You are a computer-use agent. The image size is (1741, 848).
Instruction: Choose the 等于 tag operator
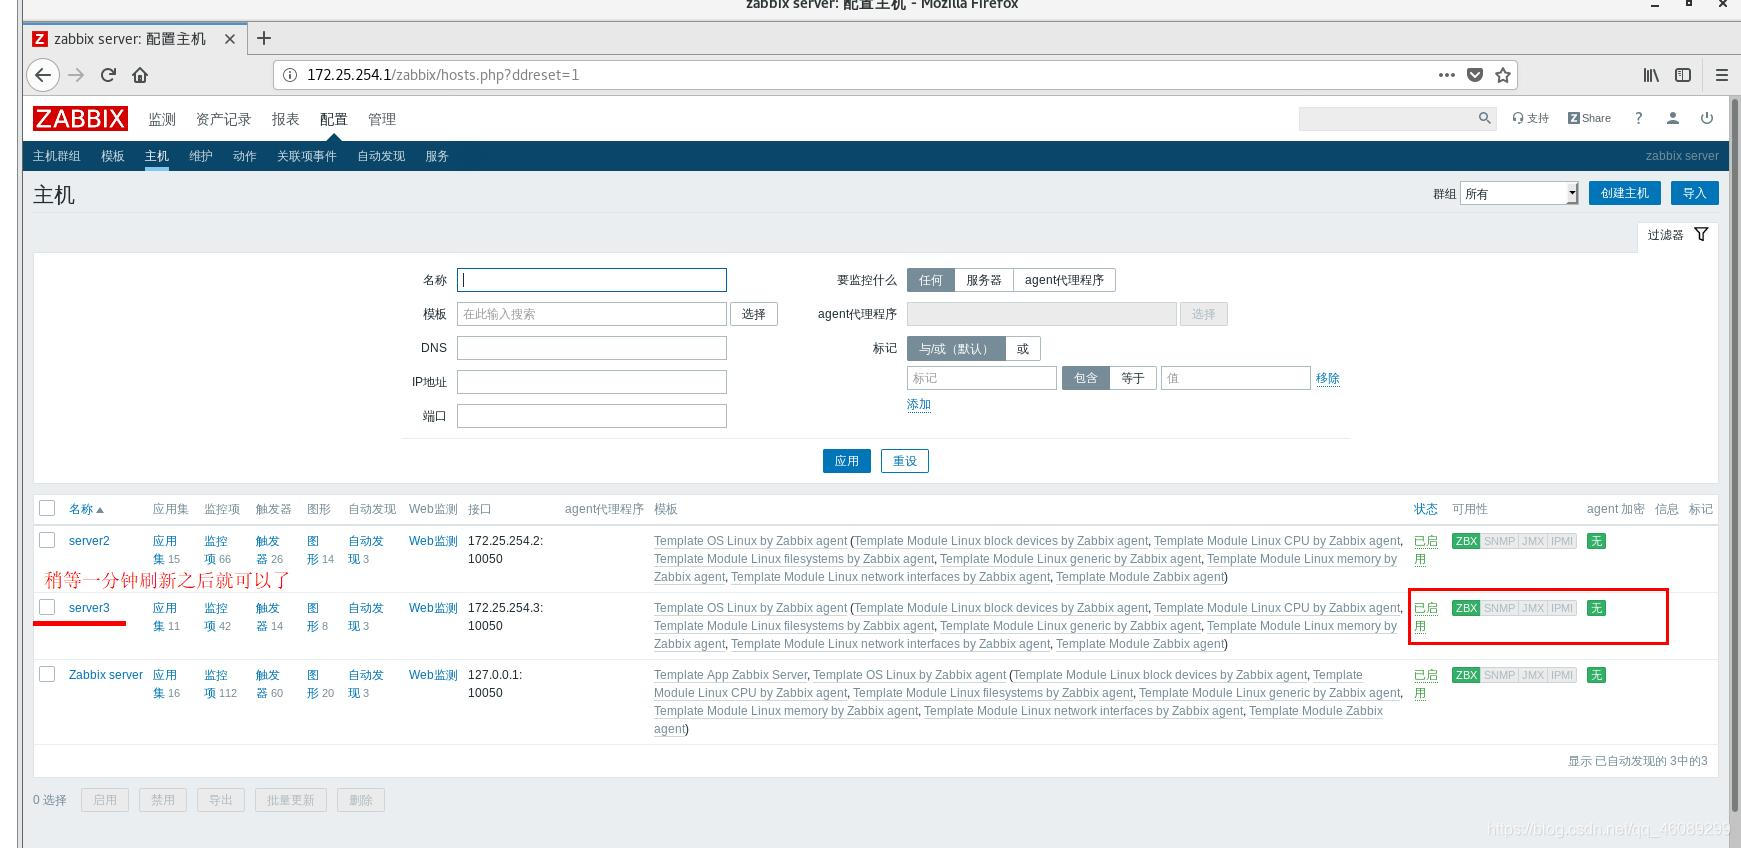coord(1133,378)
